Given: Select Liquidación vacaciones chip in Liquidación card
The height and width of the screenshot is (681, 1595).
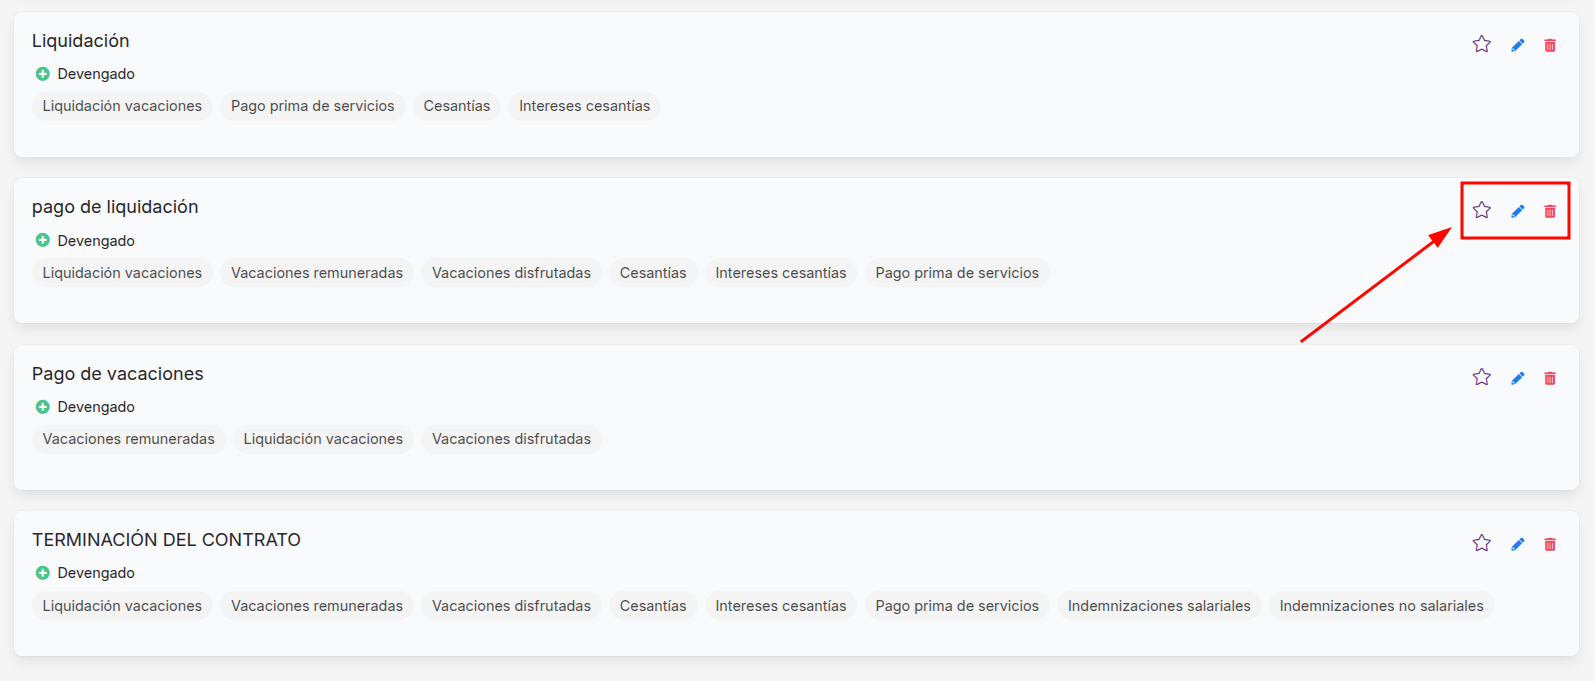Looking at the screenshot, I should 122,106.
